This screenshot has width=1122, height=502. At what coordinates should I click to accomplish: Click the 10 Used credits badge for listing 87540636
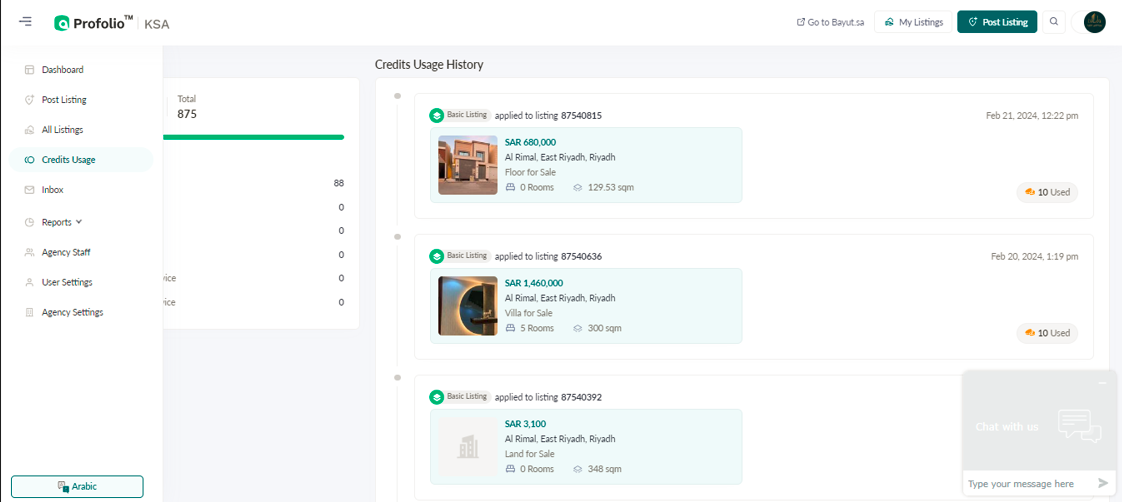click(1047, 333)
